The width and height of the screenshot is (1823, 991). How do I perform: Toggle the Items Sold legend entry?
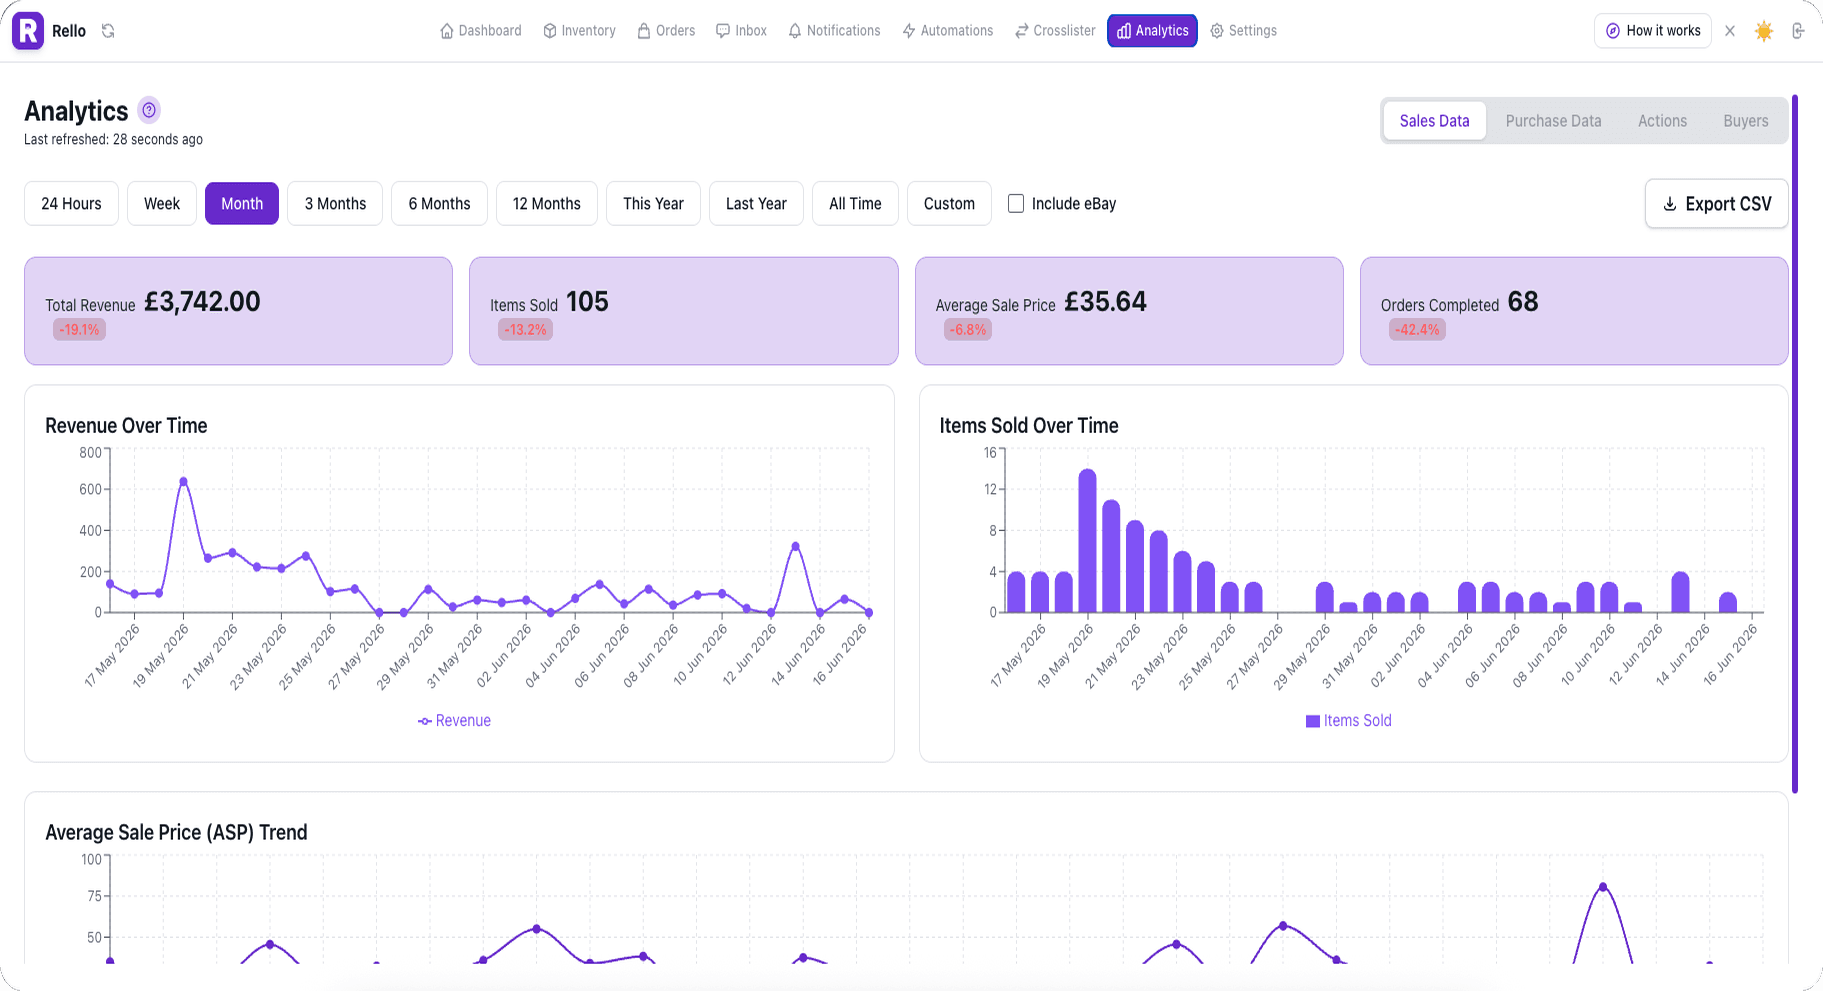(x=1348, y=721)
